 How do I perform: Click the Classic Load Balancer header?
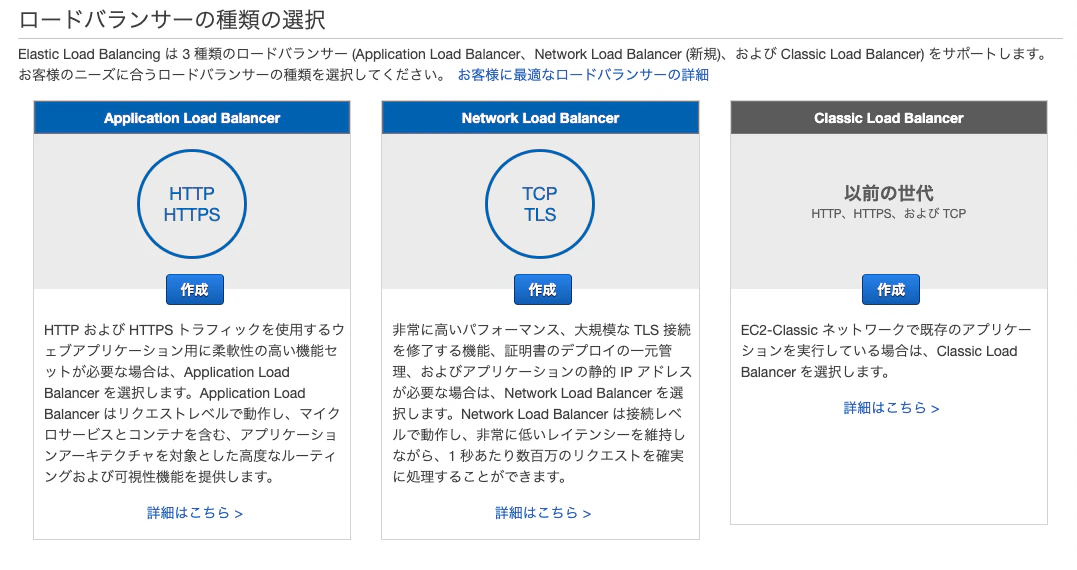click(x=889, y=118)
